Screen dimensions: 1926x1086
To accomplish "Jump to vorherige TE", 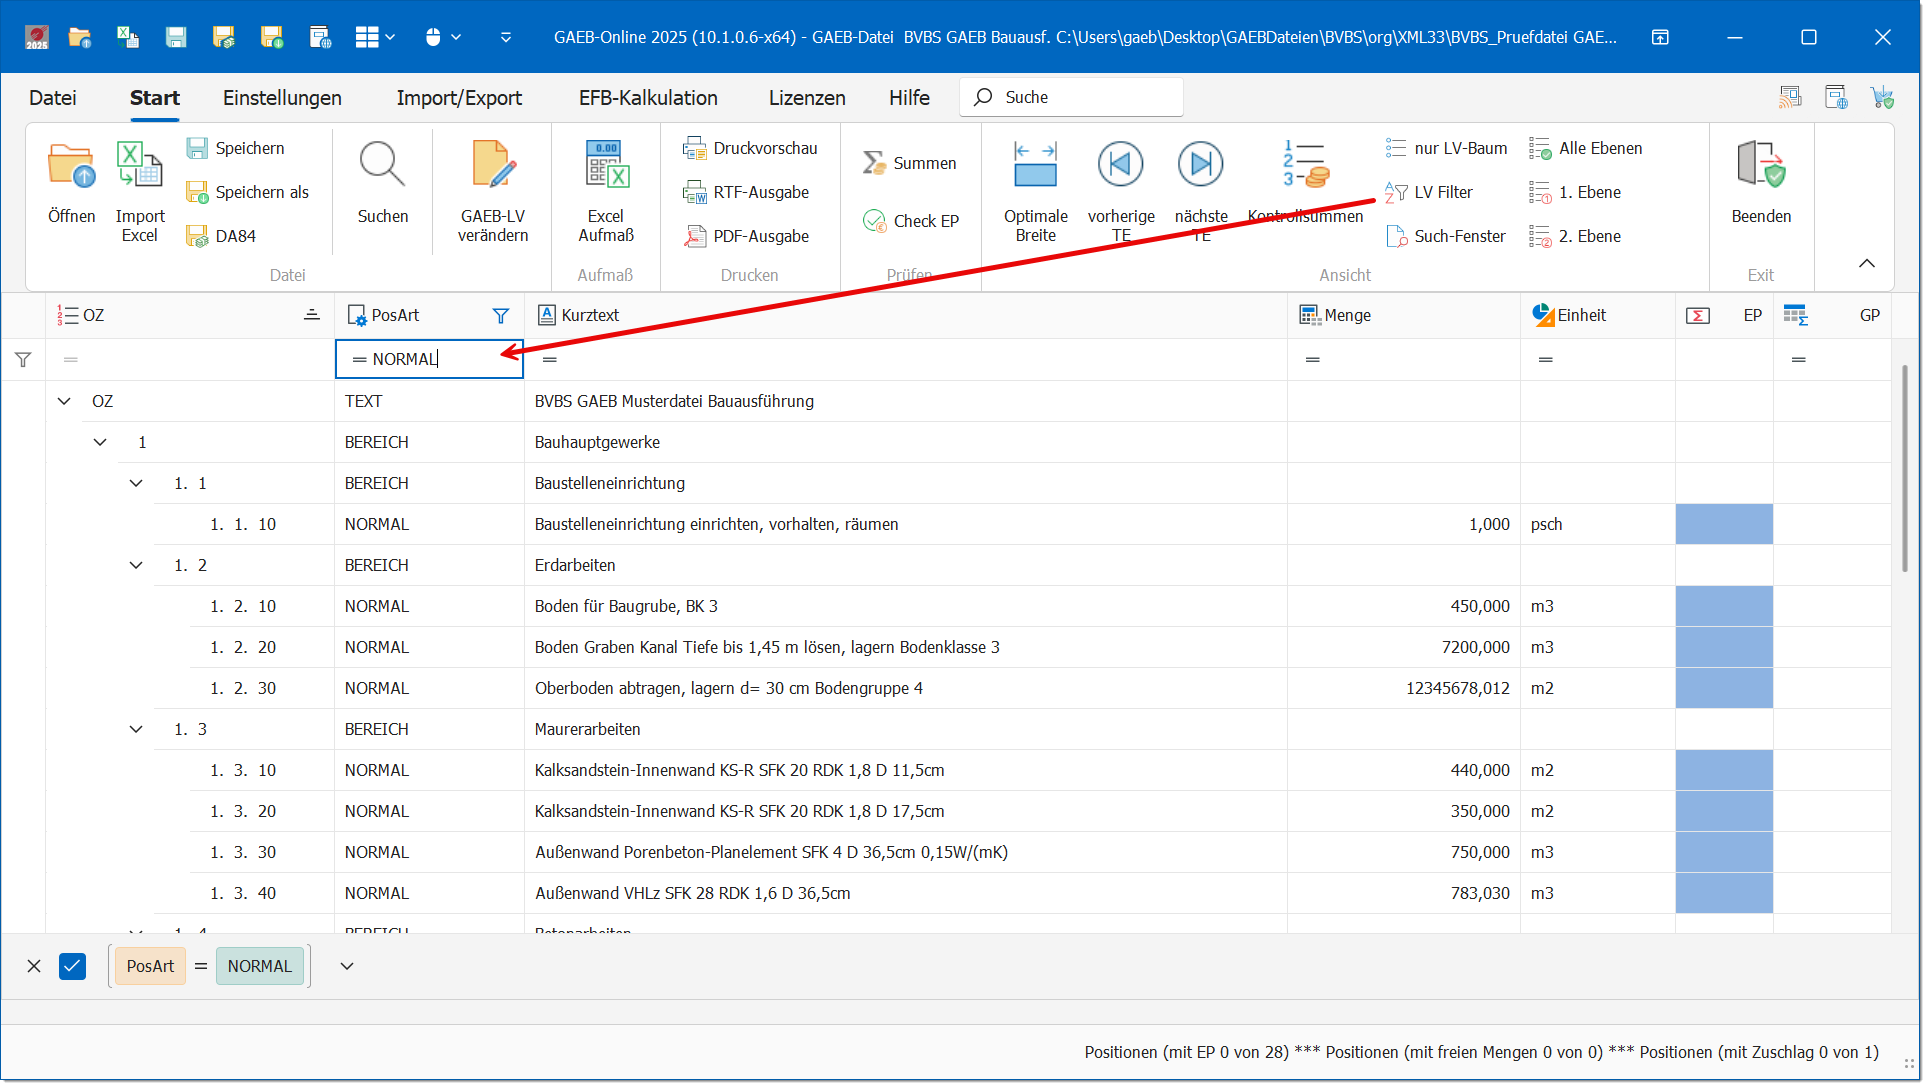I will 1120,166.
